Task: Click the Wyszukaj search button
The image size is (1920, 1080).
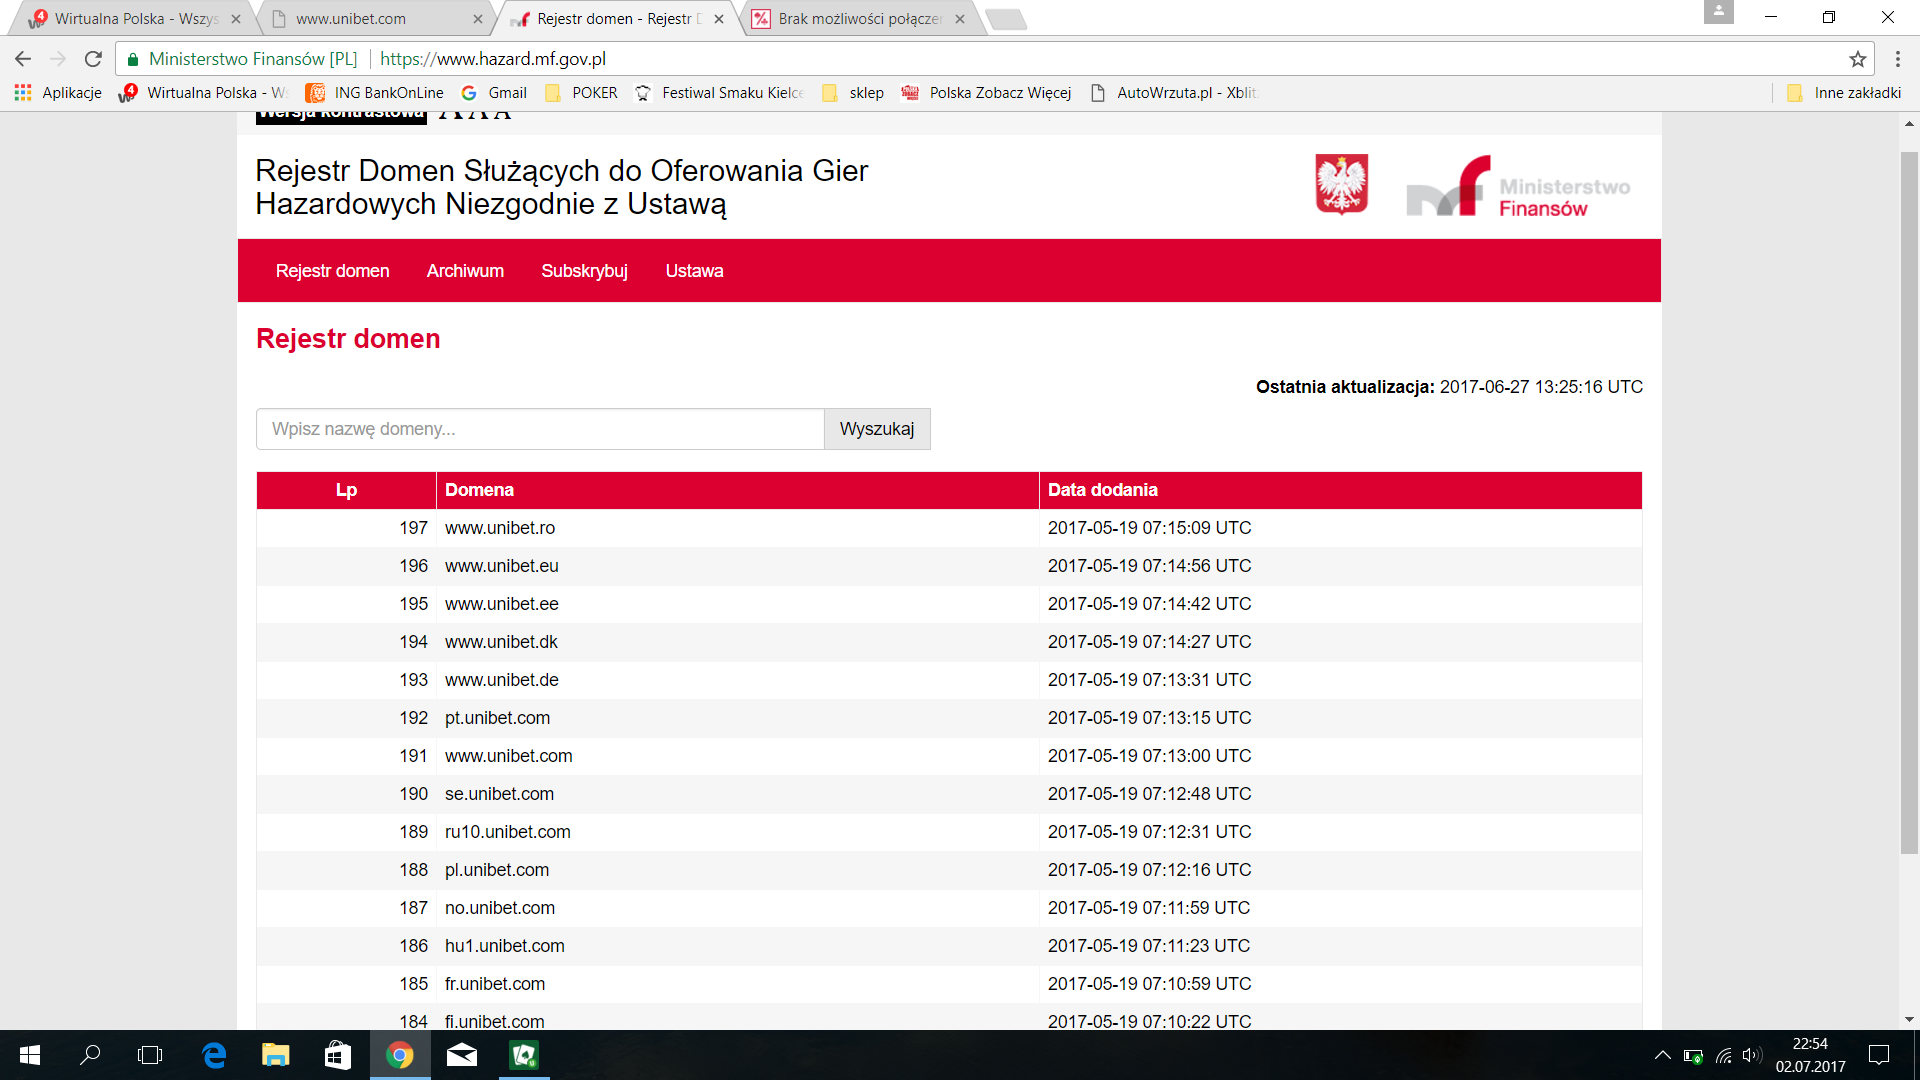Action: [x=877, y=429]
